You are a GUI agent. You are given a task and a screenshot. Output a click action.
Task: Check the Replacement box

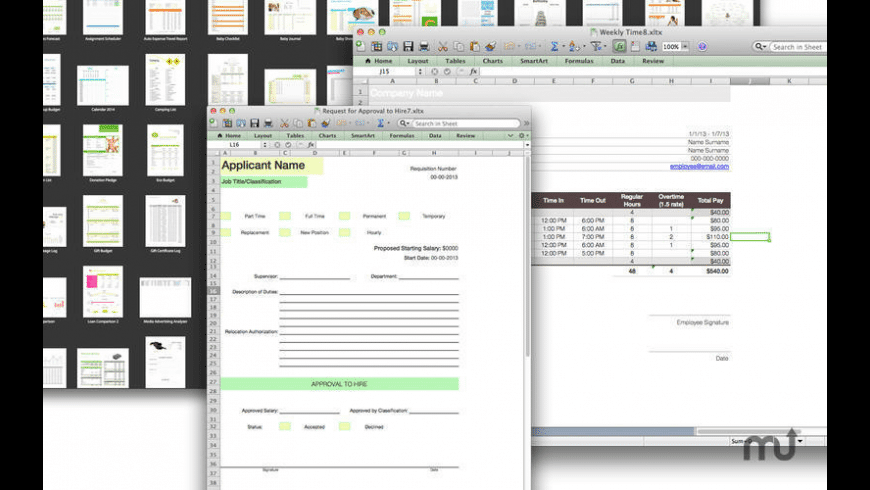tap(226, 233)
